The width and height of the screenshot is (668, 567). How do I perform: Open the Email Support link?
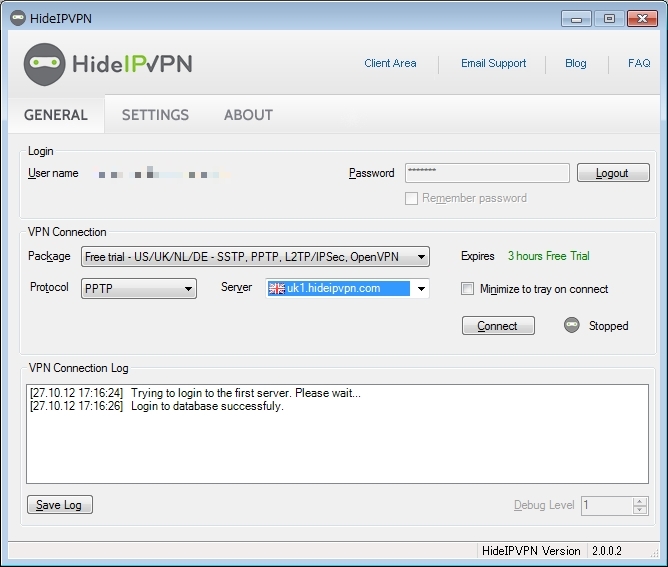(x=493, y=63)
